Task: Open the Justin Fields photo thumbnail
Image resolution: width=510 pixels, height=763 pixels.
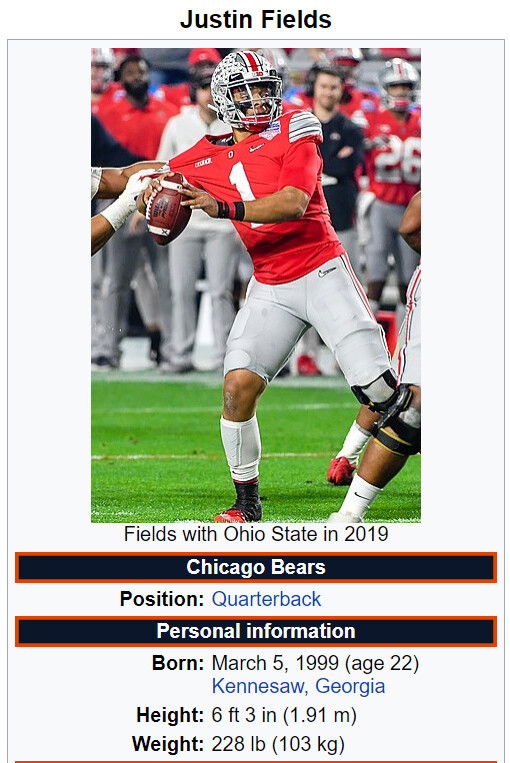Action: [x=255, y=285]
